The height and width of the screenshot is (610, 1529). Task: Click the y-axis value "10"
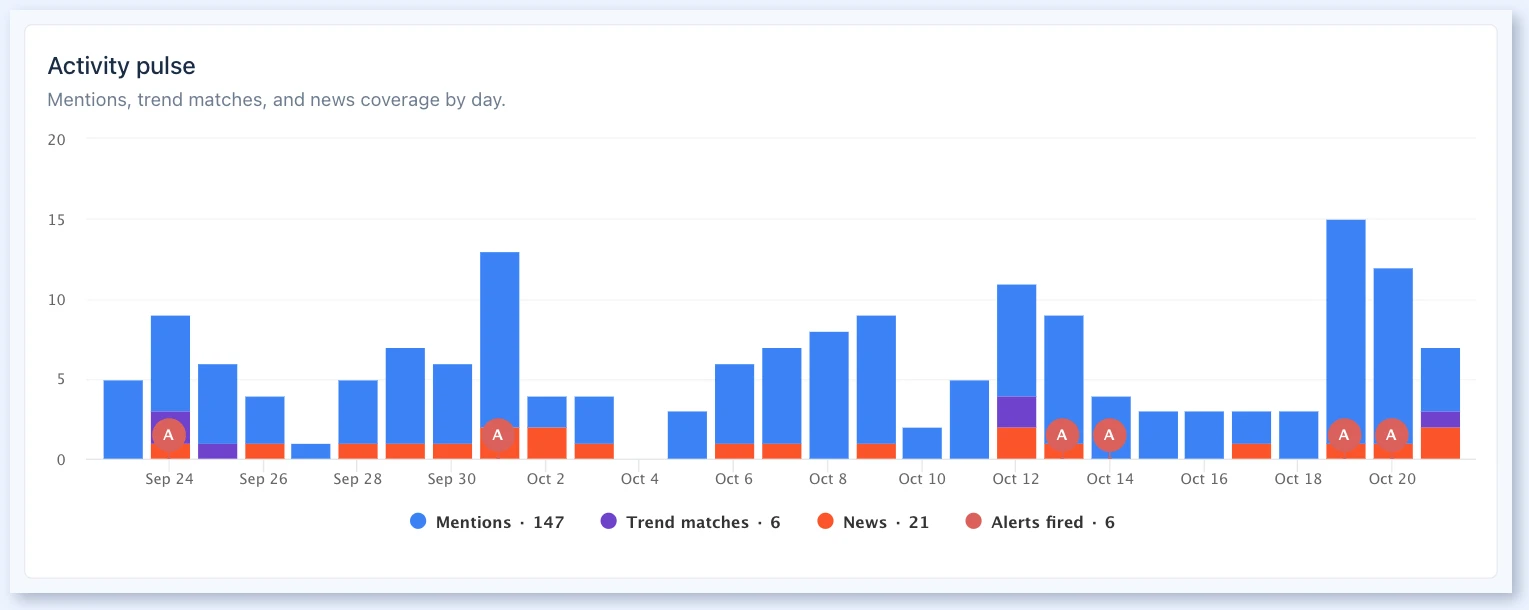(57, 300)
